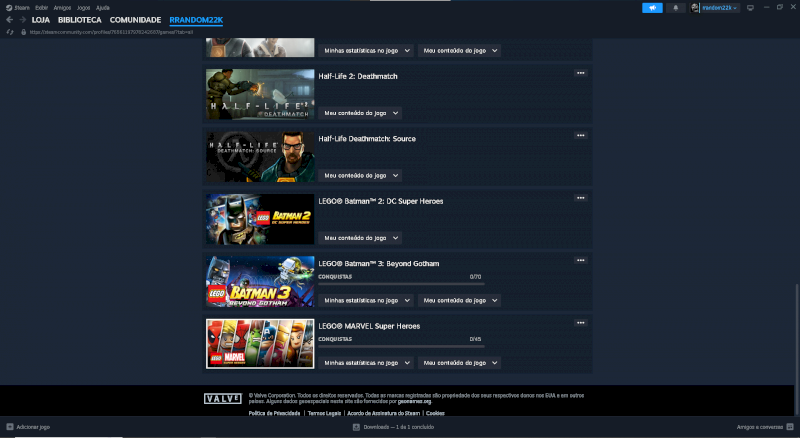Image resolution: width=800 pixels, height=438 pixels.
Task: Open options for LEGO MARVEL Super Heroes
Action: point(581,323)
